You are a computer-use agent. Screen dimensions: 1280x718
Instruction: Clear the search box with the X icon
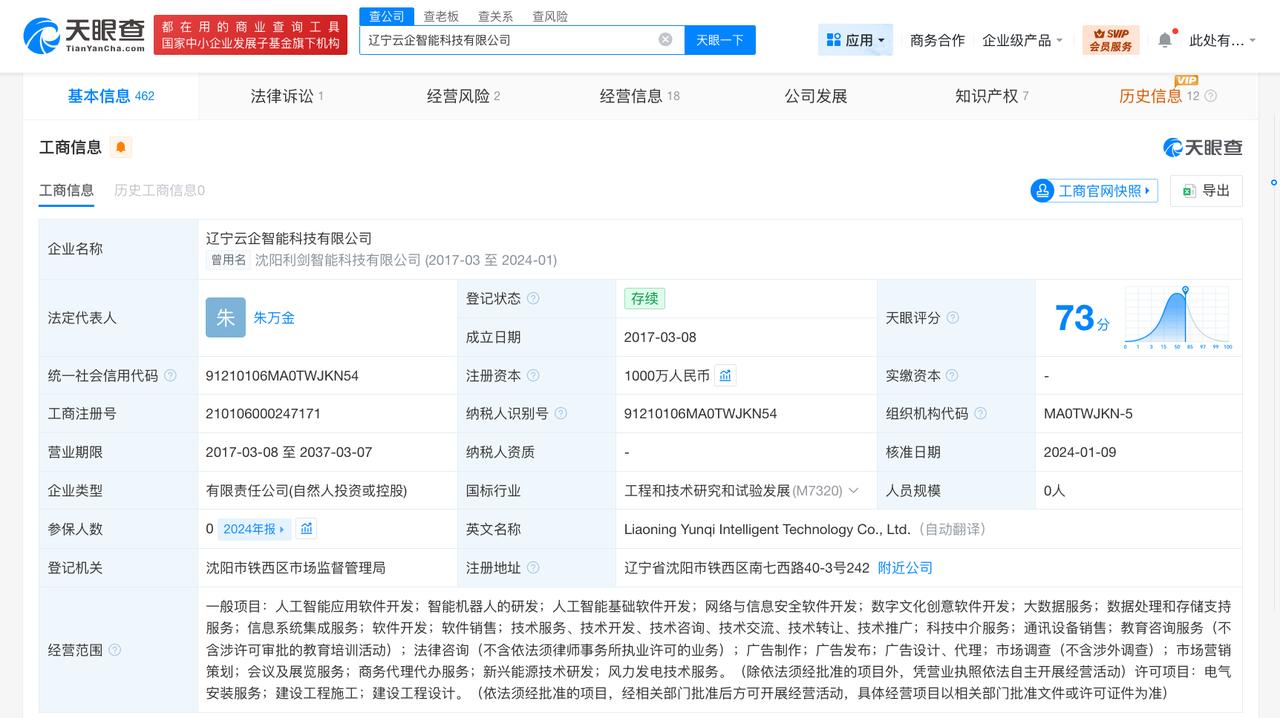663,39
